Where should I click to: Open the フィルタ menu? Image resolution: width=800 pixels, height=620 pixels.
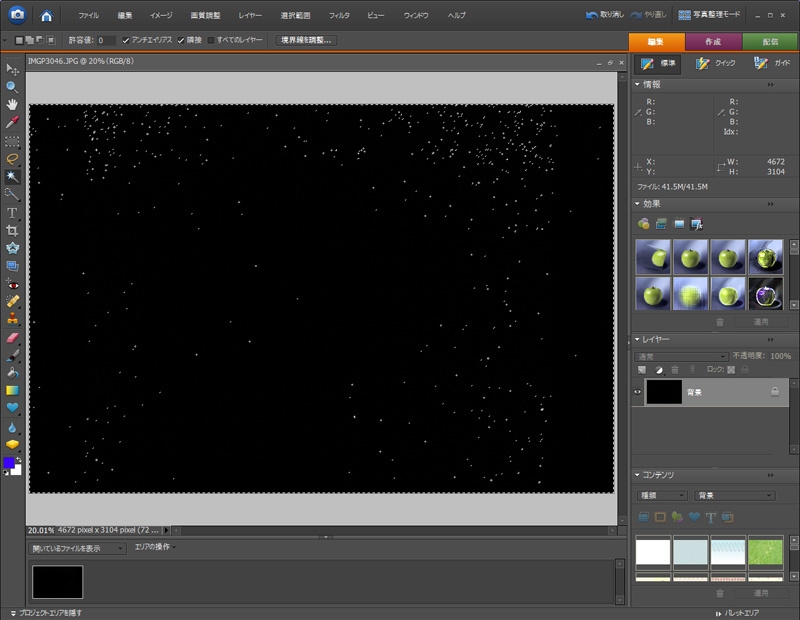tap(339, 16)
